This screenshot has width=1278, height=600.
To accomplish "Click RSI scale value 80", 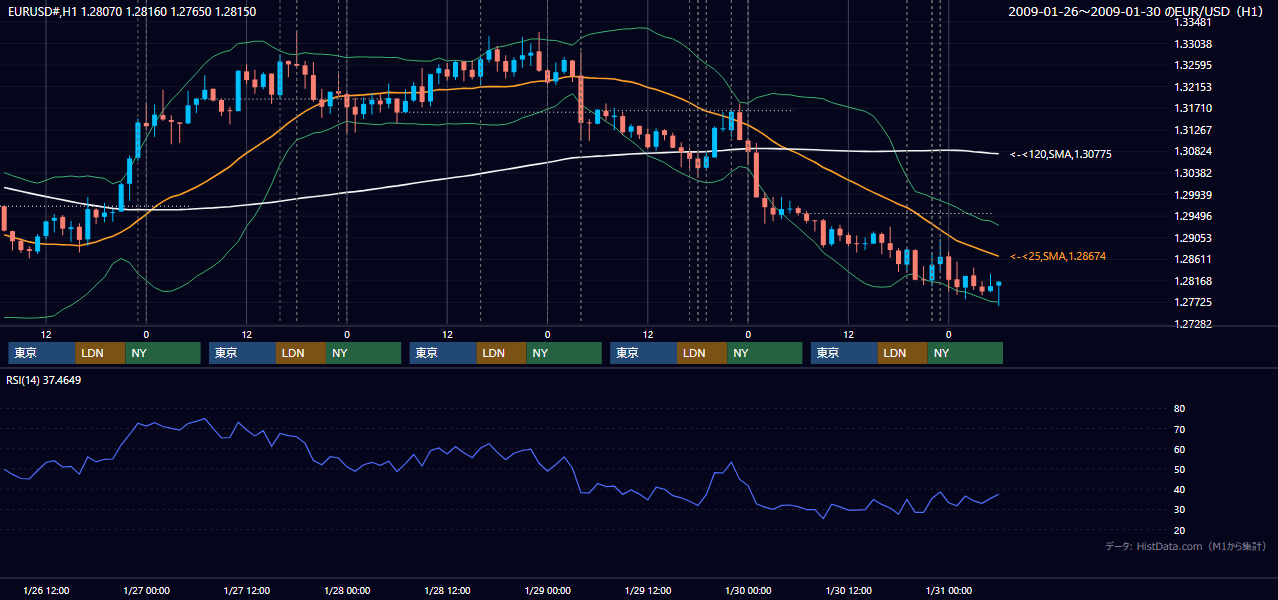I will pyautogui.click(x=1179, y=409).
